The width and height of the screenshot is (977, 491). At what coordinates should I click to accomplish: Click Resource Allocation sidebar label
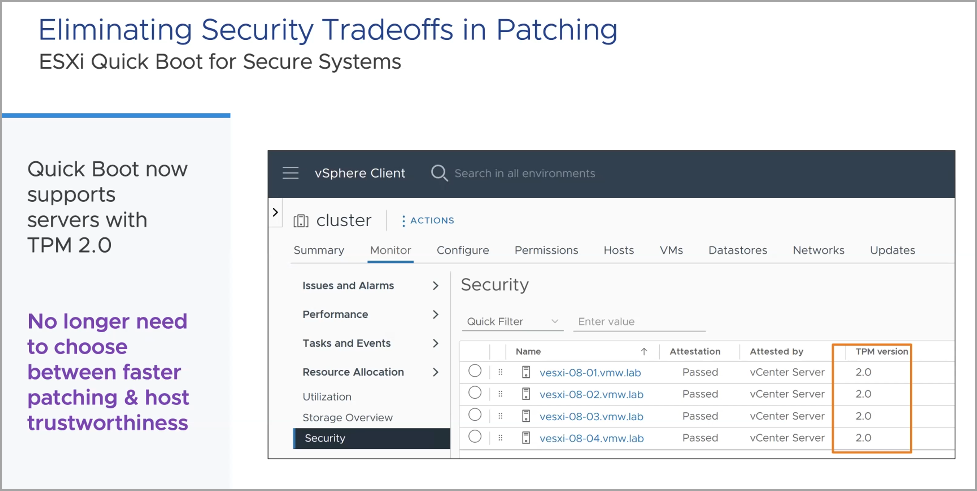click(x=353, y=372)
